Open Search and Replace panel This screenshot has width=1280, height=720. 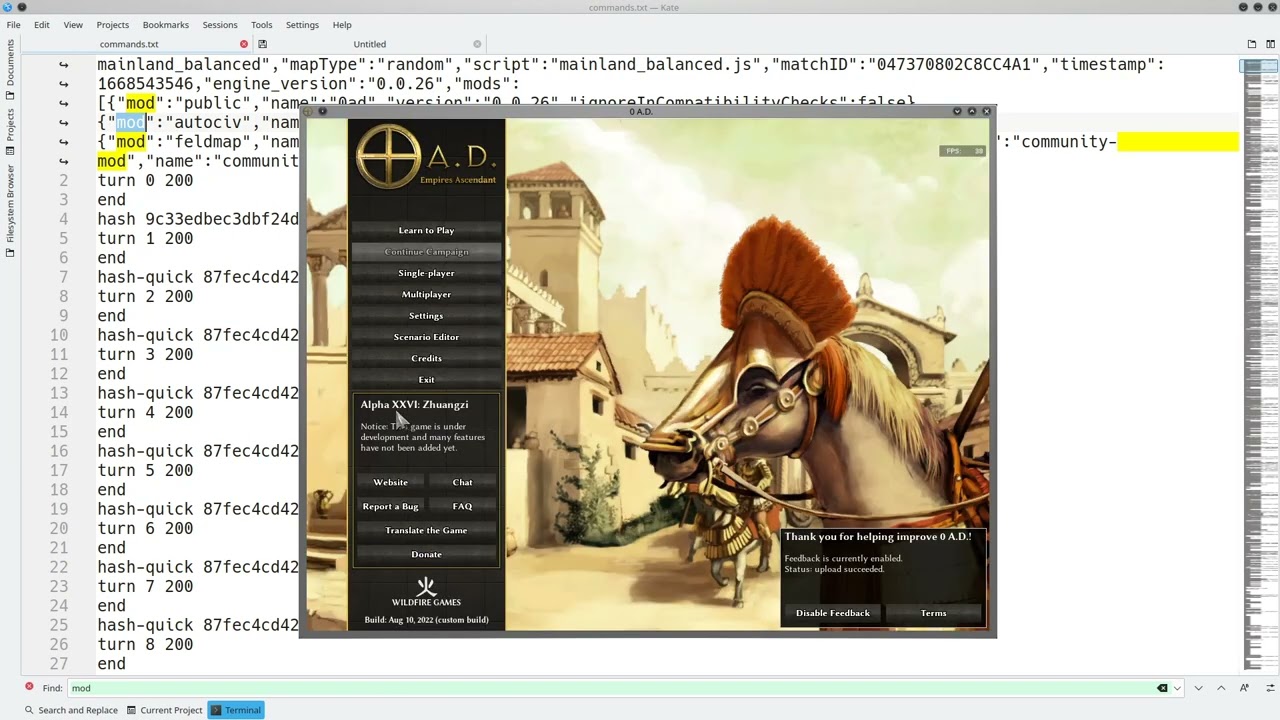point(70,710)
